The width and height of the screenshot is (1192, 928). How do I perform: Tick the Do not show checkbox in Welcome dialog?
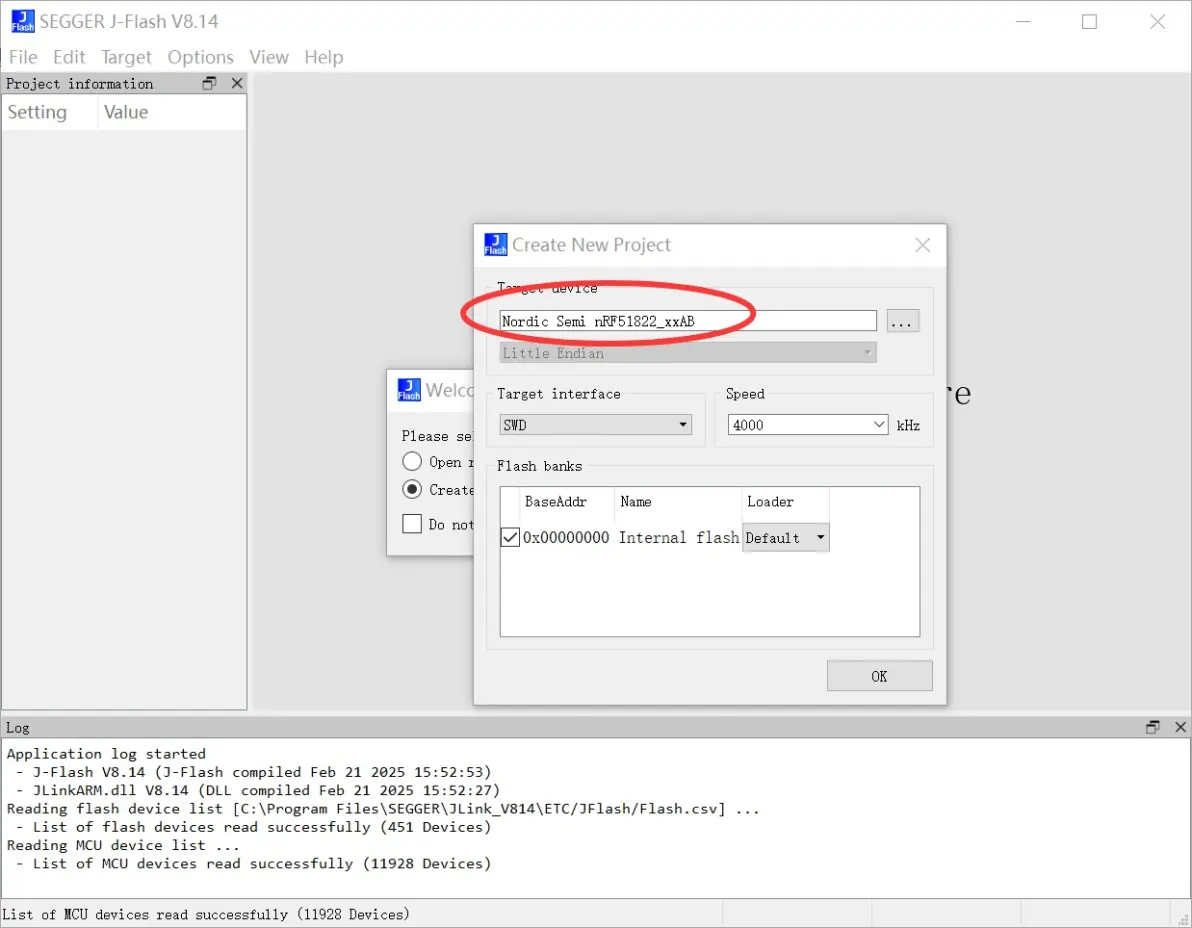point(412,524)
